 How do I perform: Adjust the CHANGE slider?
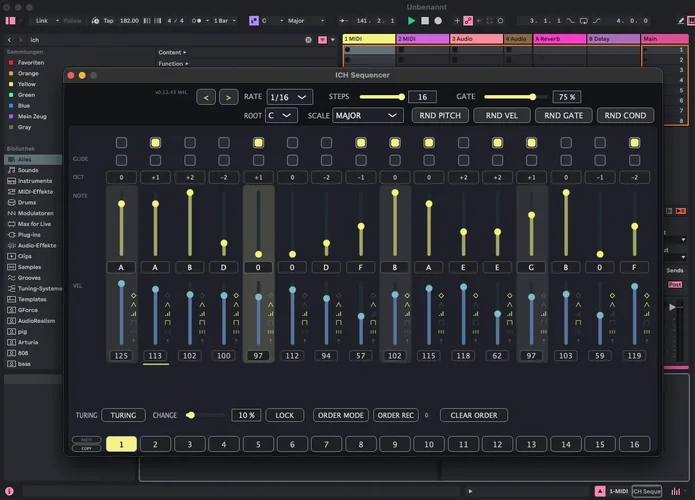(206, 415)
